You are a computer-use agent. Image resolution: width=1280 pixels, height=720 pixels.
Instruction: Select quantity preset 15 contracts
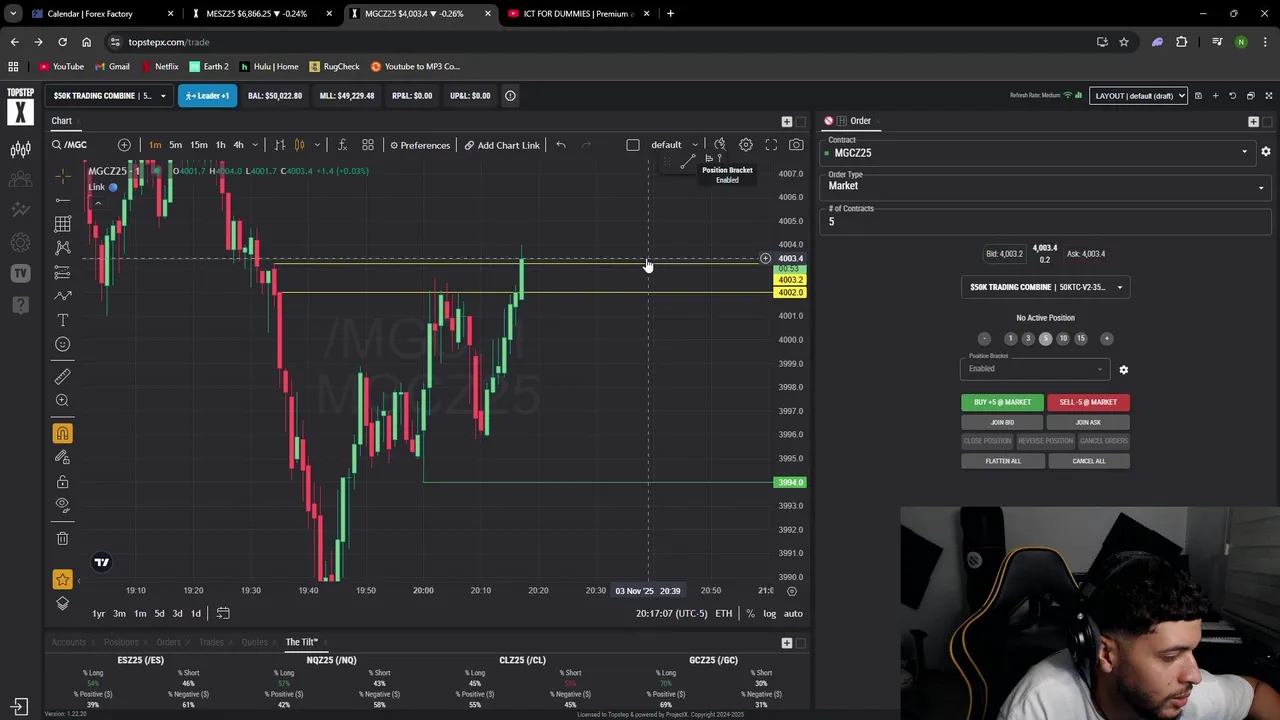pos(1080,339)
